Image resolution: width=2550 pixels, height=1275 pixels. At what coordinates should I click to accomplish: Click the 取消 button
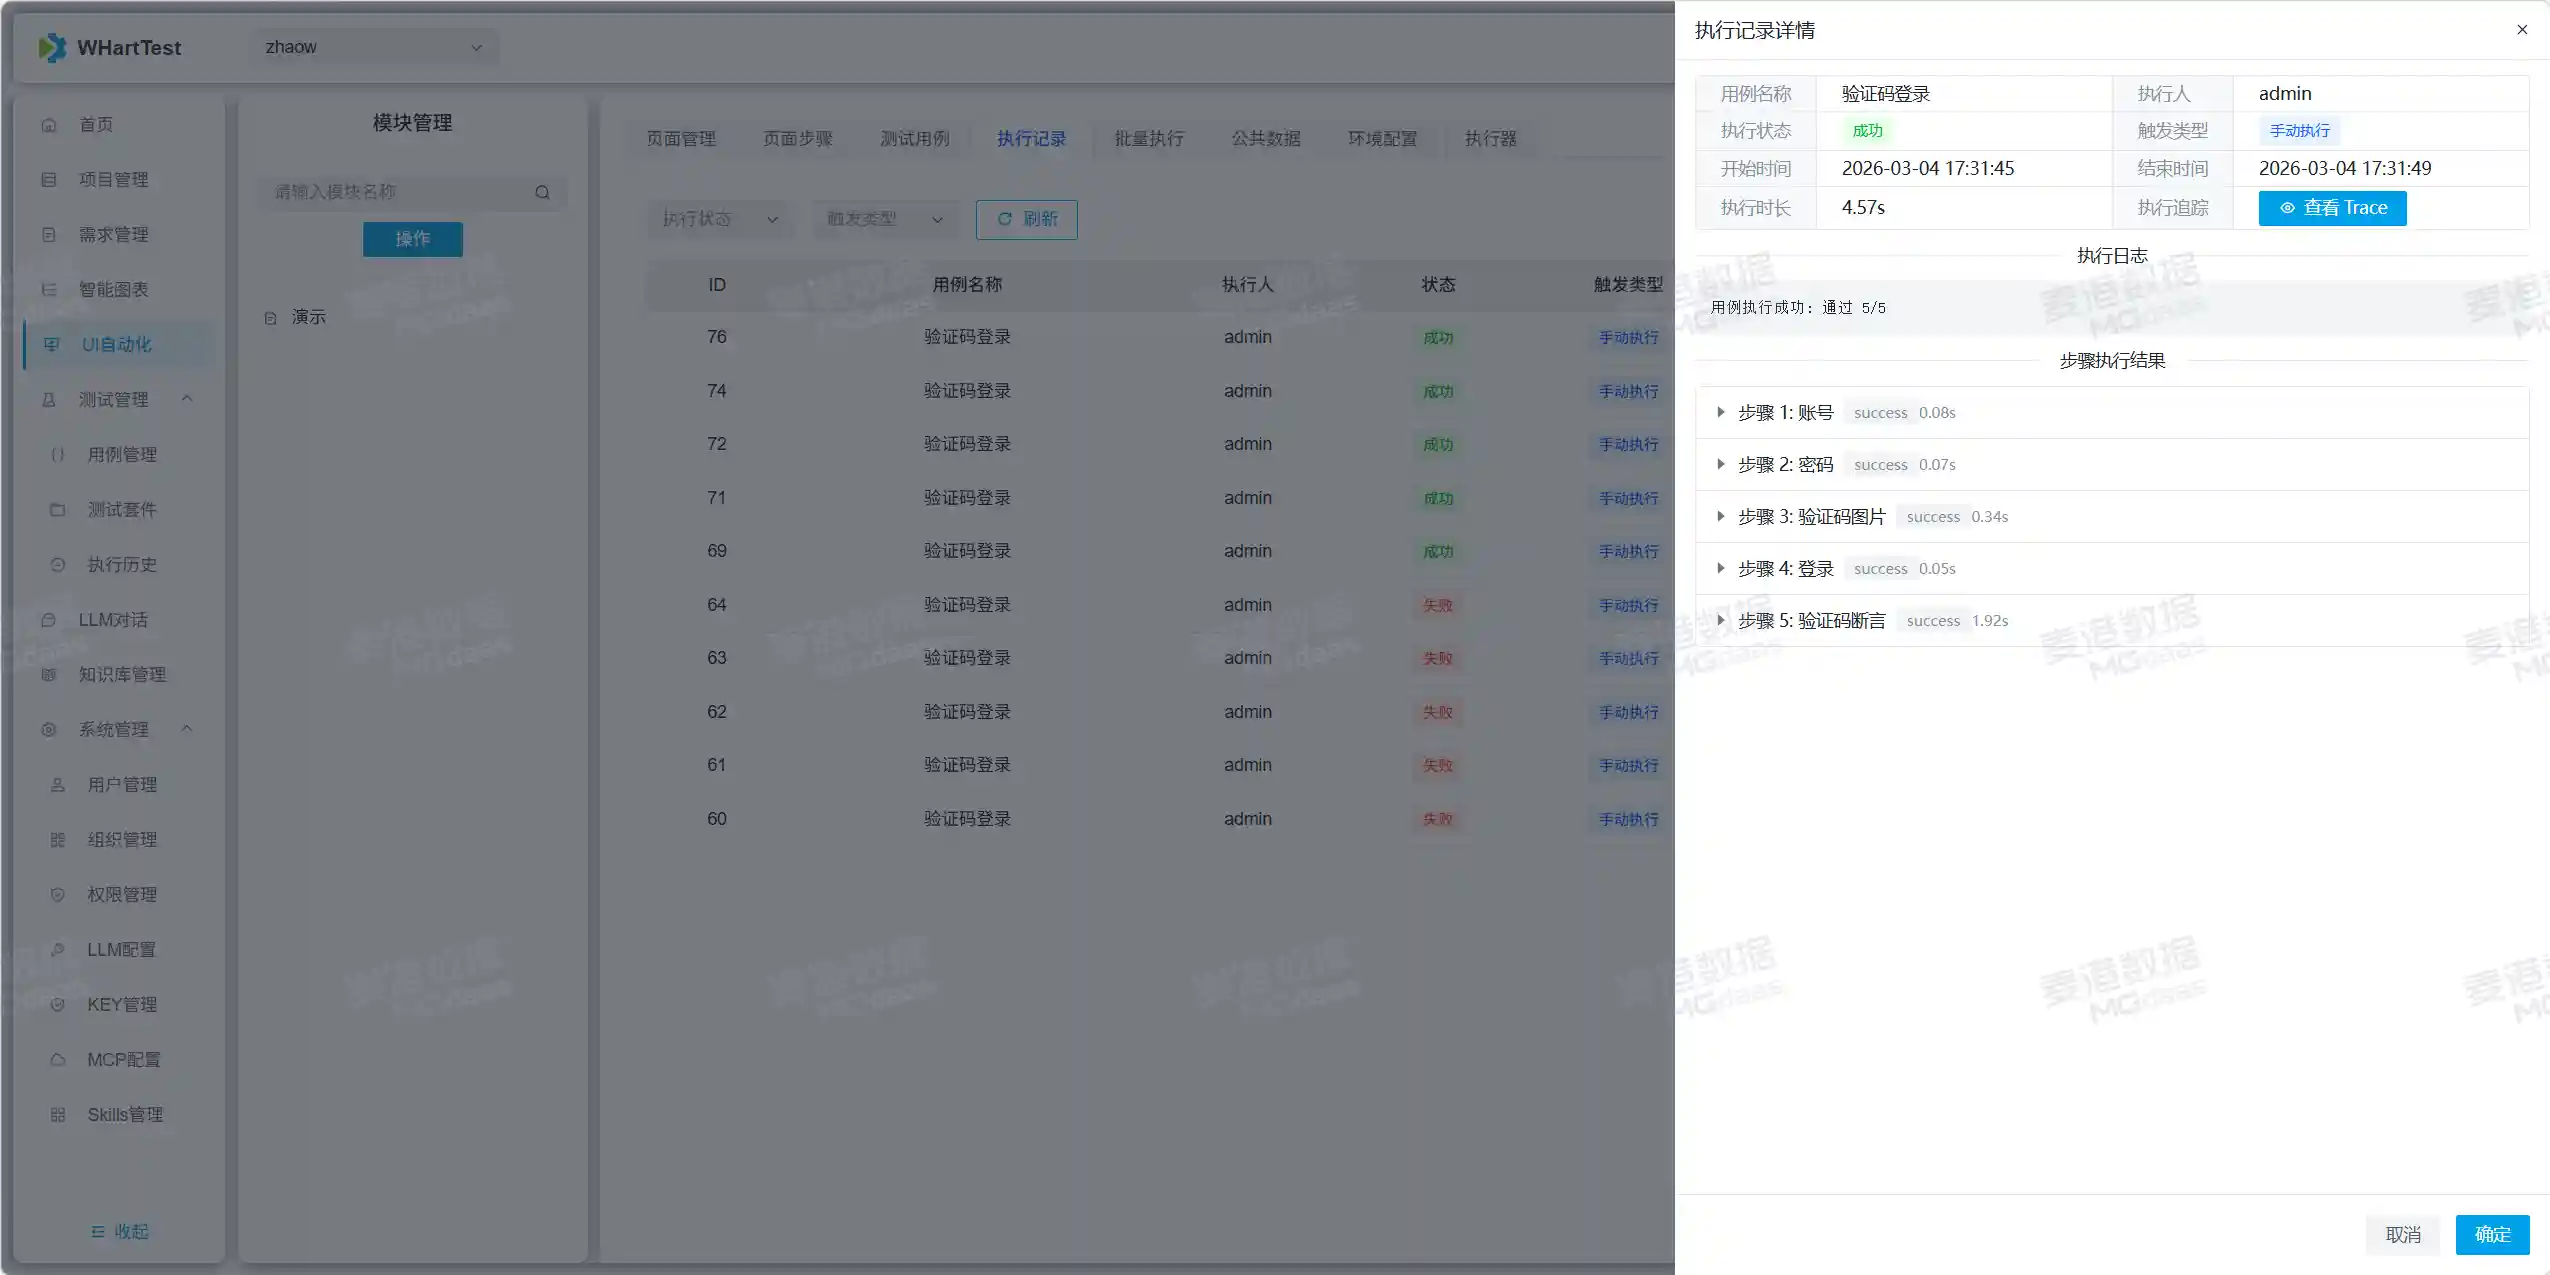2402,1234
